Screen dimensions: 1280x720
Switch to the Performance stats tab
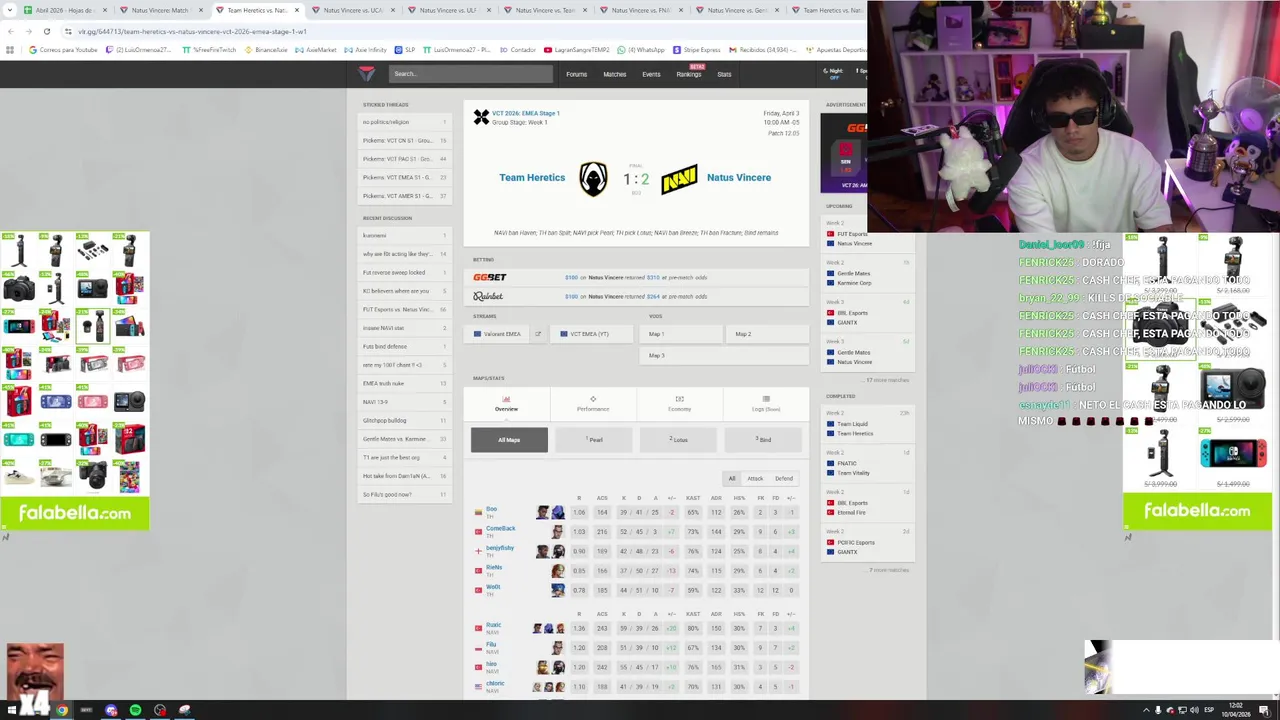tap(593, 403)
